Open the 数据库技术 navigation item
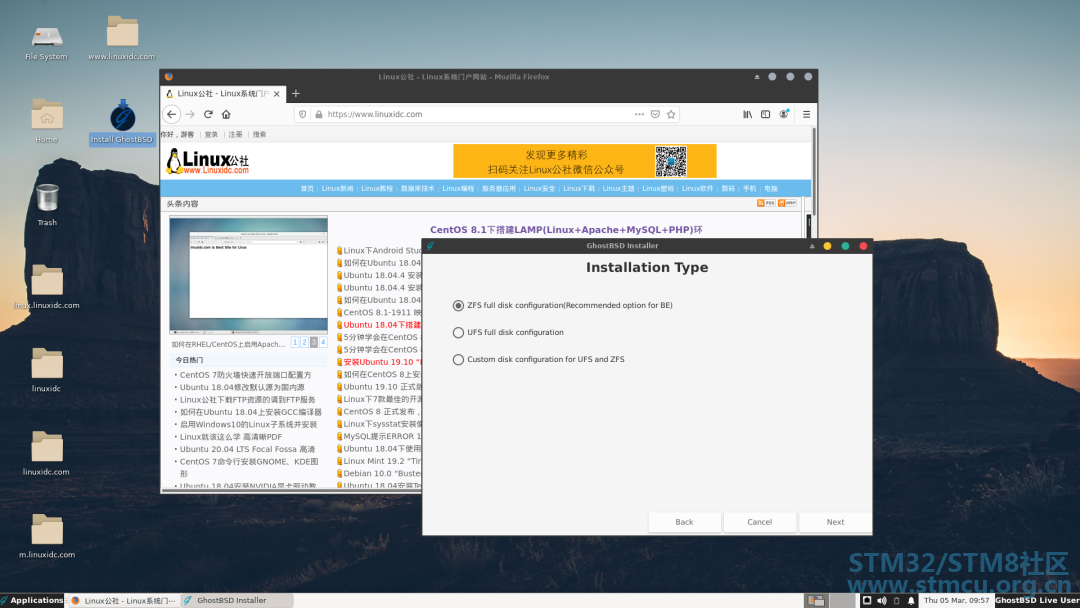This screenshot has height=608, width=1080. tap(417, 189)
